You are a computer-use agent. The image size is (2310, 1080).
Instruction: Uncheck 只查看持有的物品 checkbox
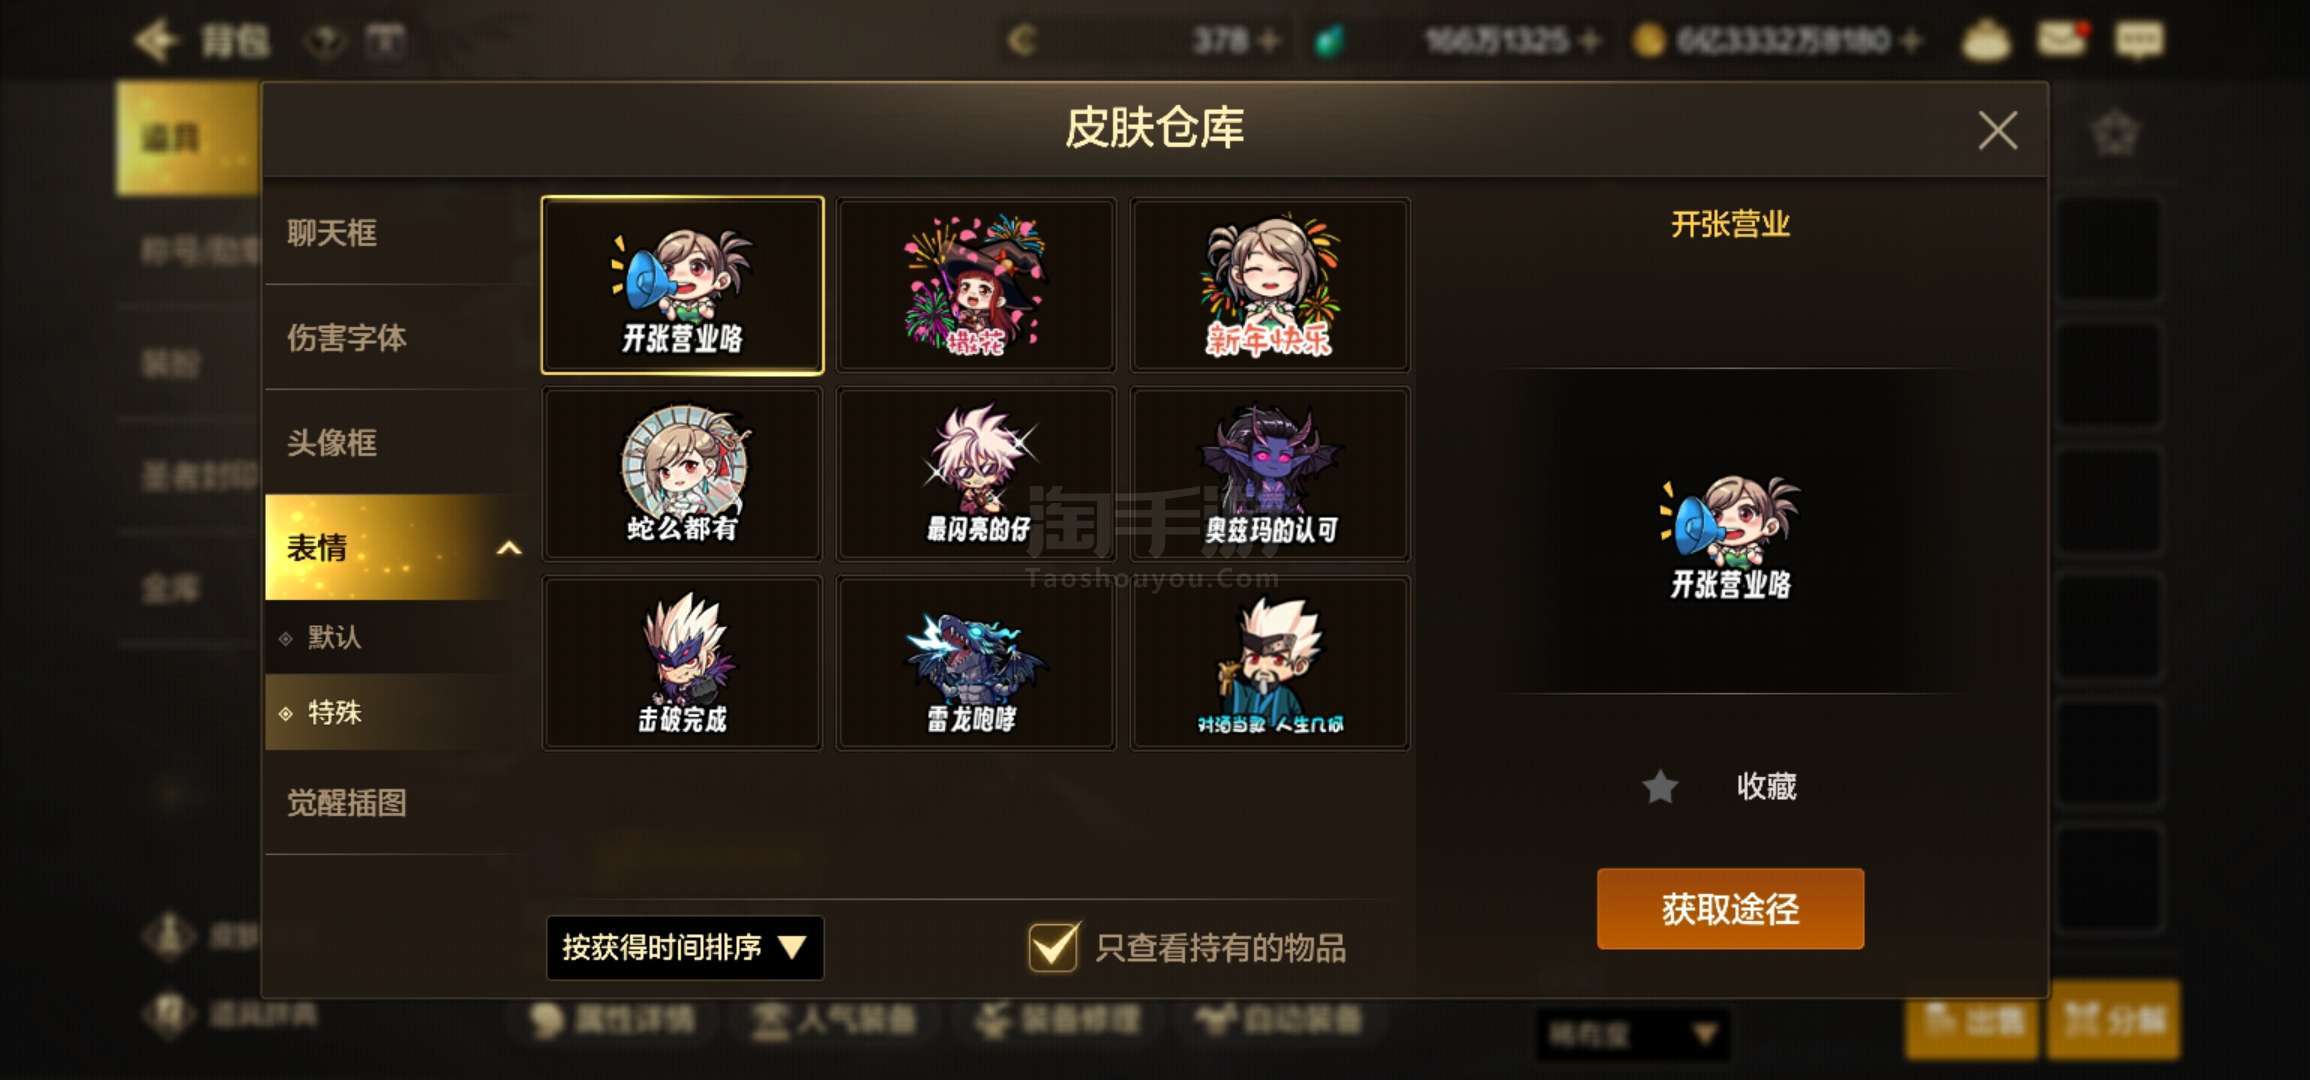click(x=1053, y=947)
